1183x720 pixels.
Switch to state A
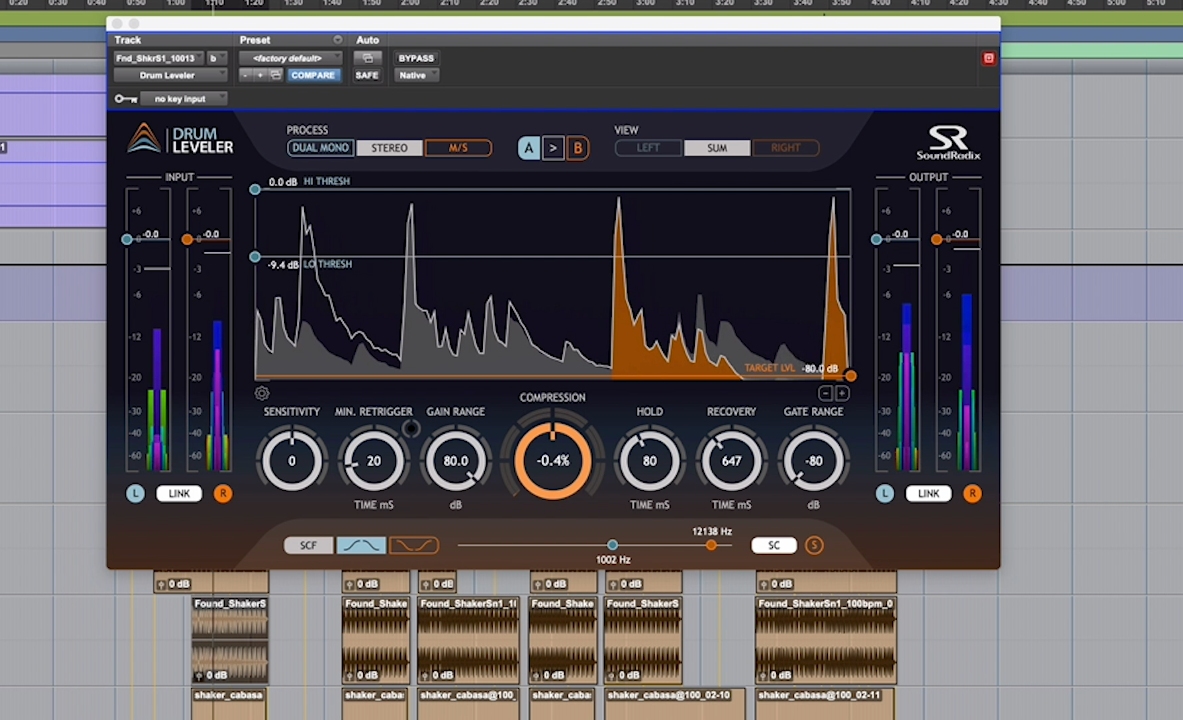point(529,148)
